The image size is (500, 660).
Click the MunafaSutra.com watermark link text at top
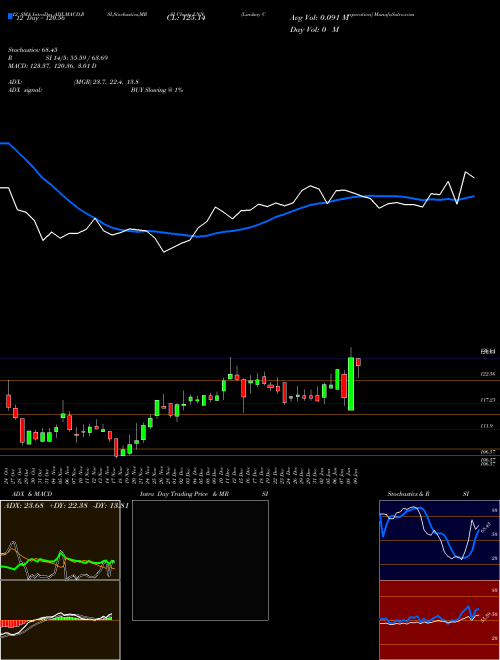tap(393, 14)
